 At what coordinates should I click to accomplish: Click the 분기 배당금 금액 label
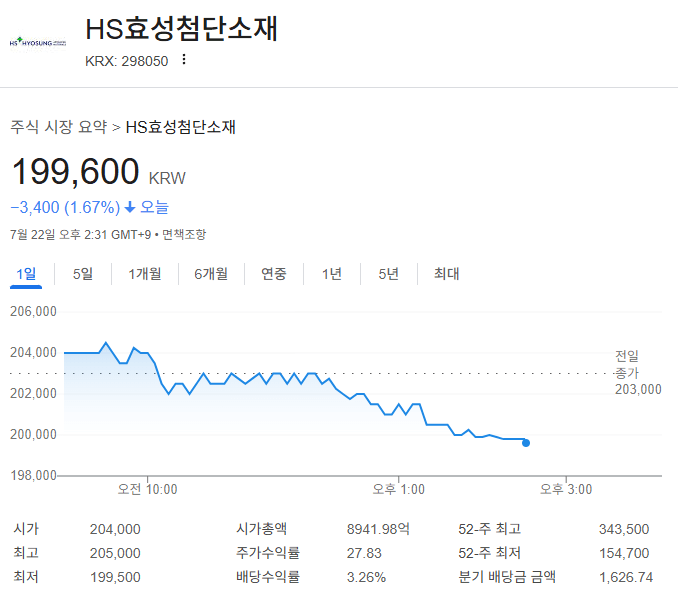(x=507, y=577)
